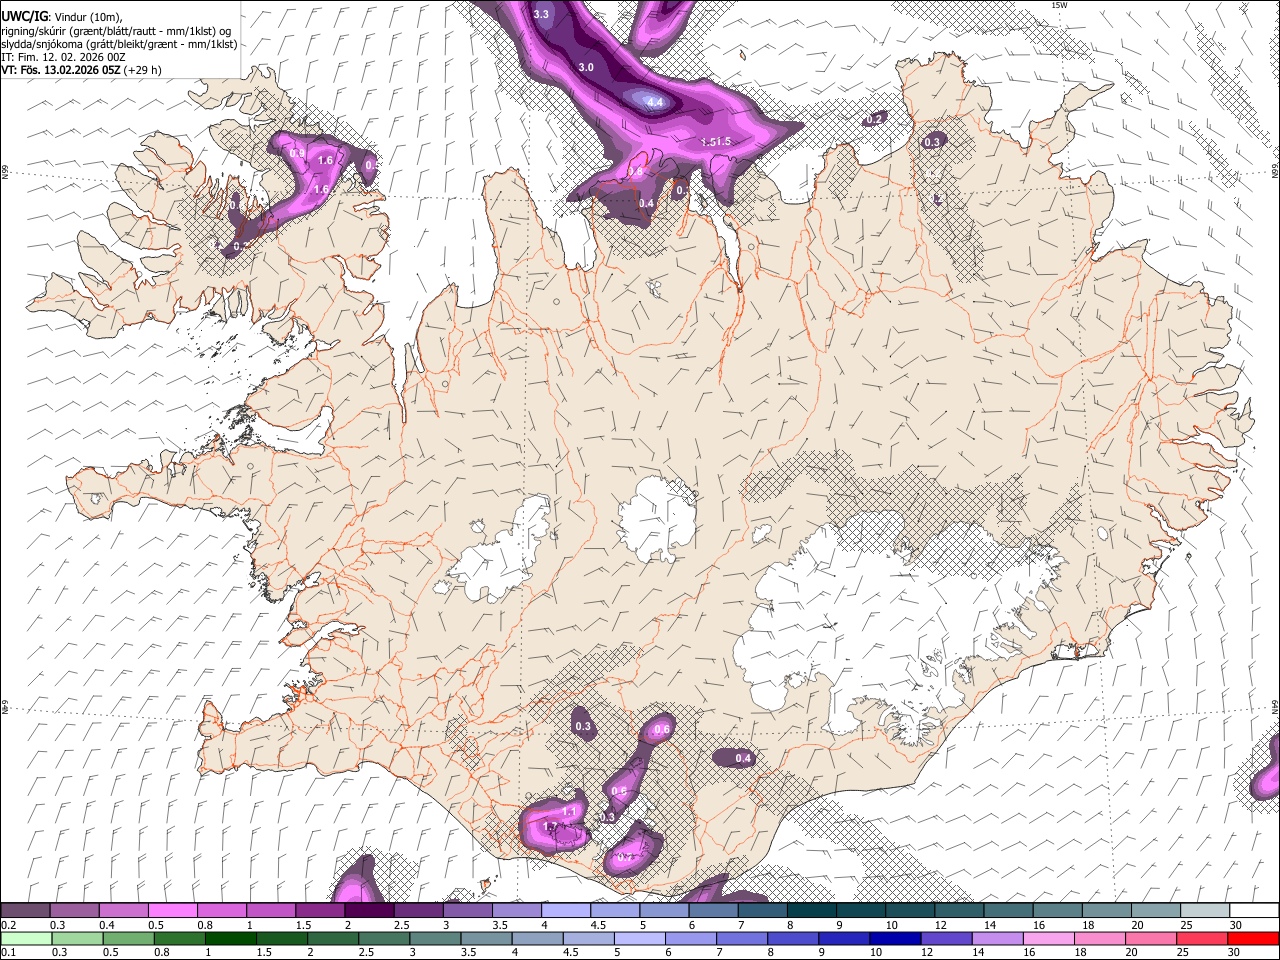Image resolution: width=1280 pixels, height=960 pixels.
Task: Click the '0.4' label in the upper legend row
Action: point(107,925)
